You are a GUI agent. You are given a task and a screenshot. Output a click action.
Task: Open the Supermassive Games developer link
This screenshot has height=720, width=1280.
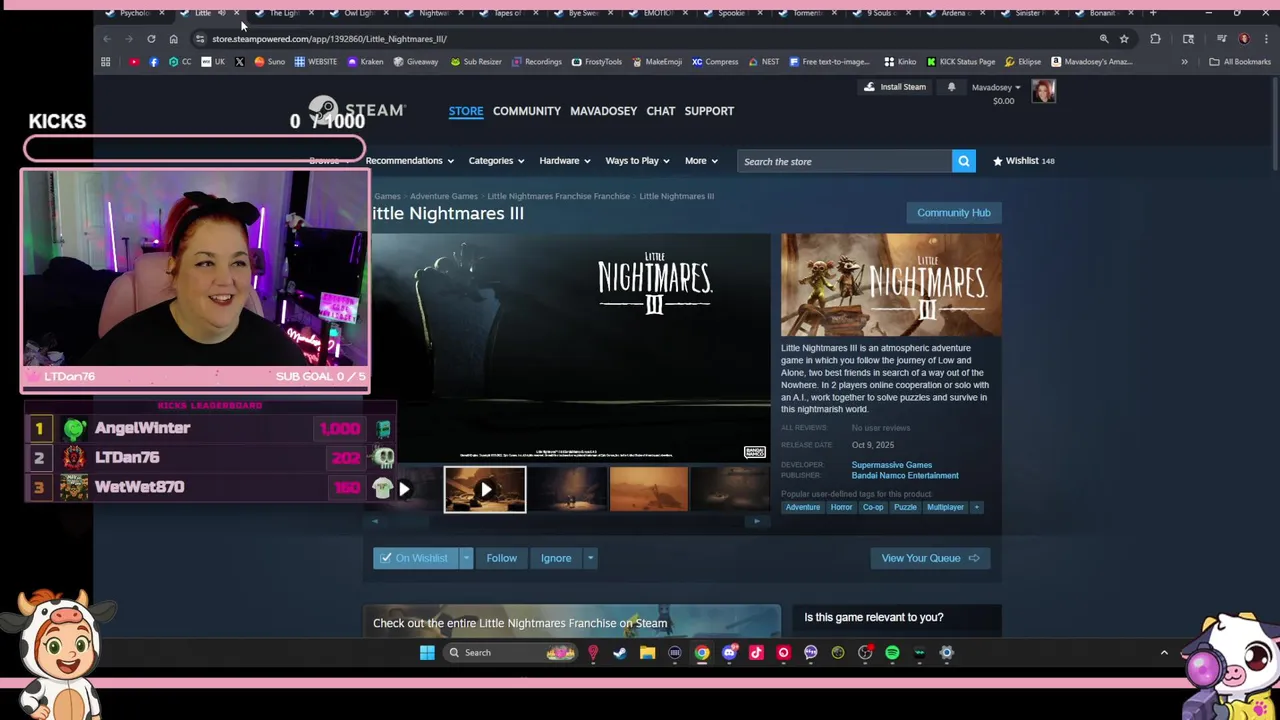(x=892, y=465)
